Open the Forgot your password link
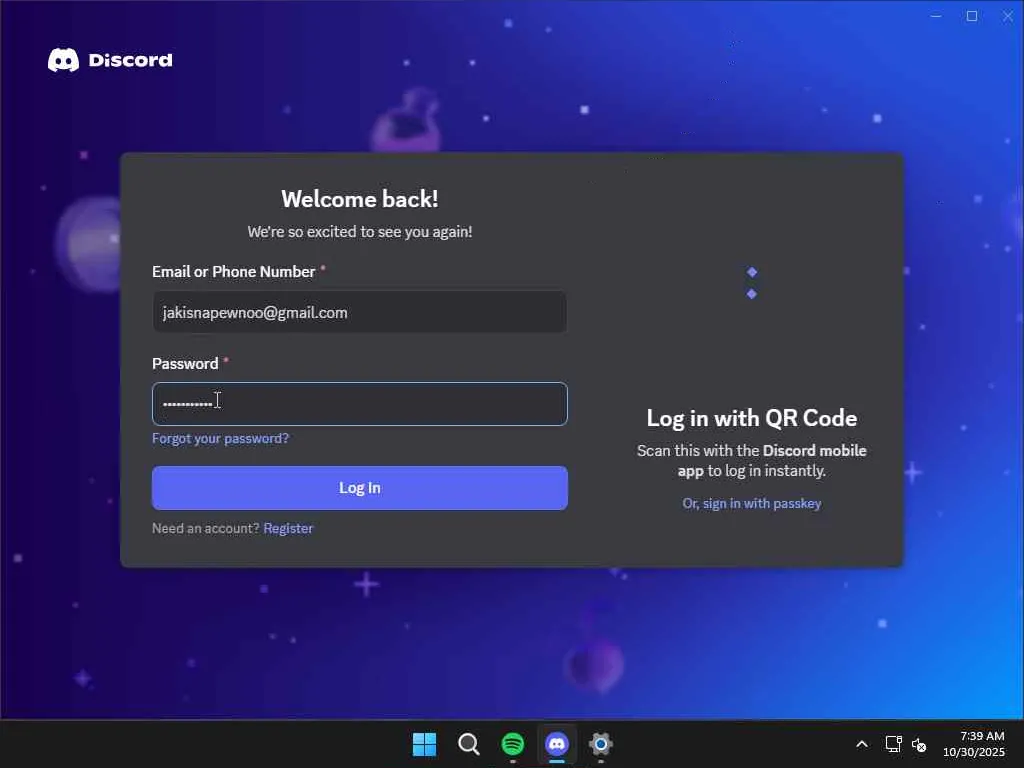The height and width of the screenshot is (768, 1024). coord(221,438)
